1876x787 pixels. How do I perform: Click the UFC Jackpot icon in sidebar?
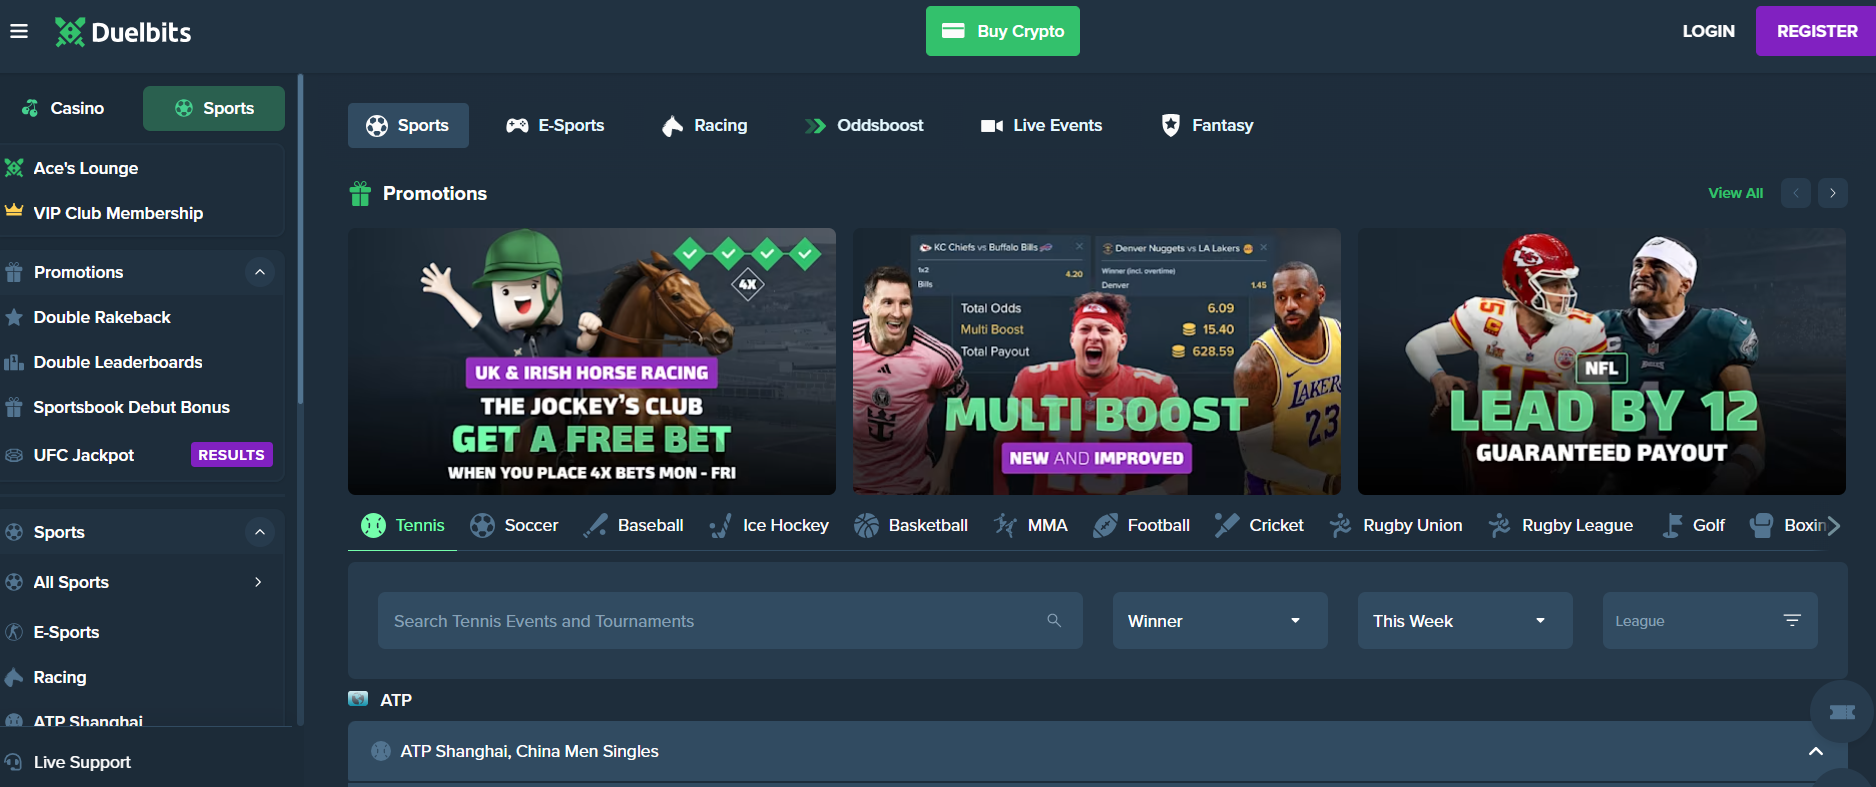[x=14, y=455]
